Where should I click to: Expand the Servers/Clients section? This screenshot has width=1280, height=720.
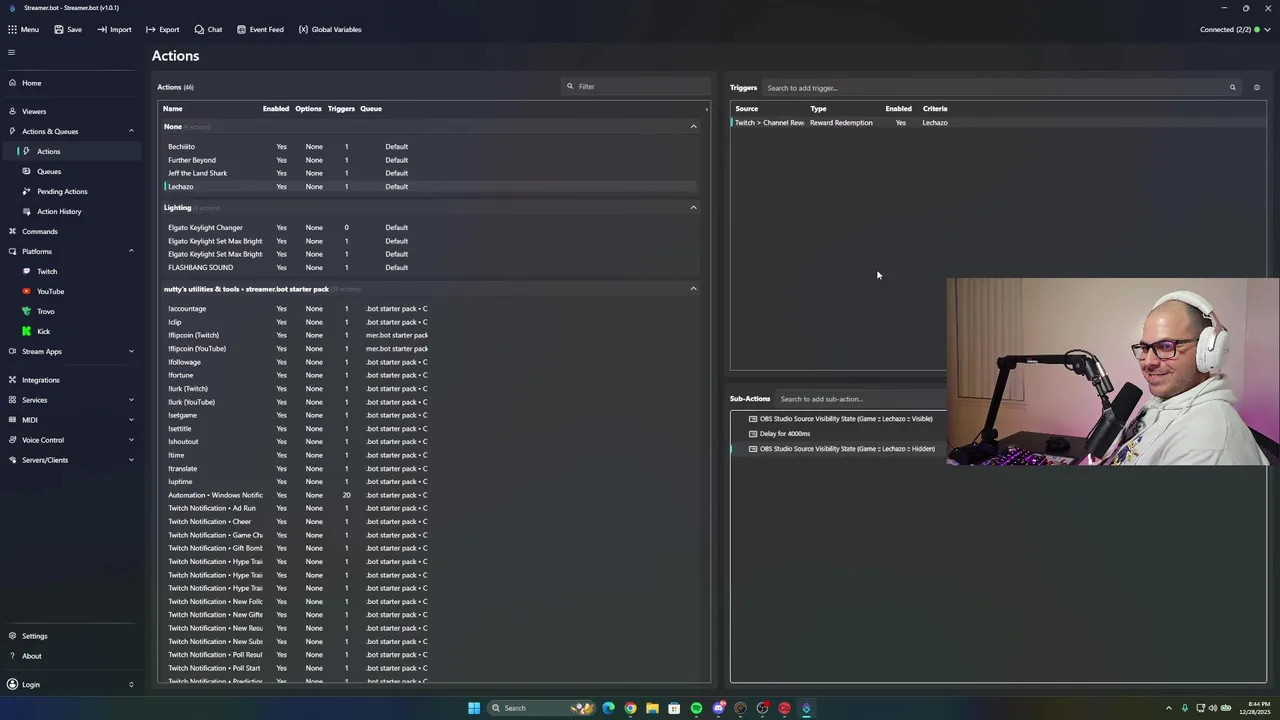(131, 460)
